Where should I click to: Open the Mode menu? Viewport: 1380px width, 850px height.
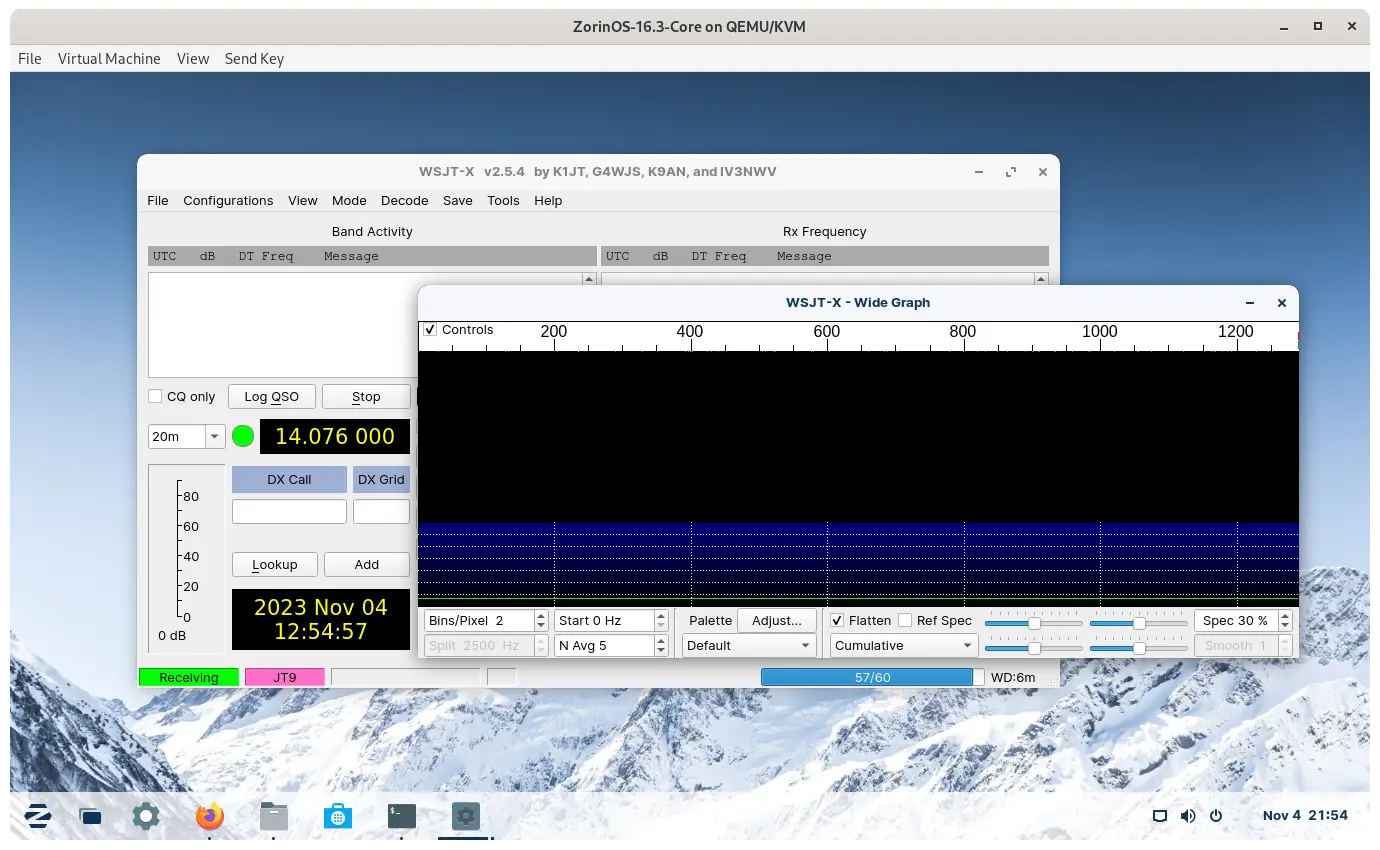click(349, 201)
